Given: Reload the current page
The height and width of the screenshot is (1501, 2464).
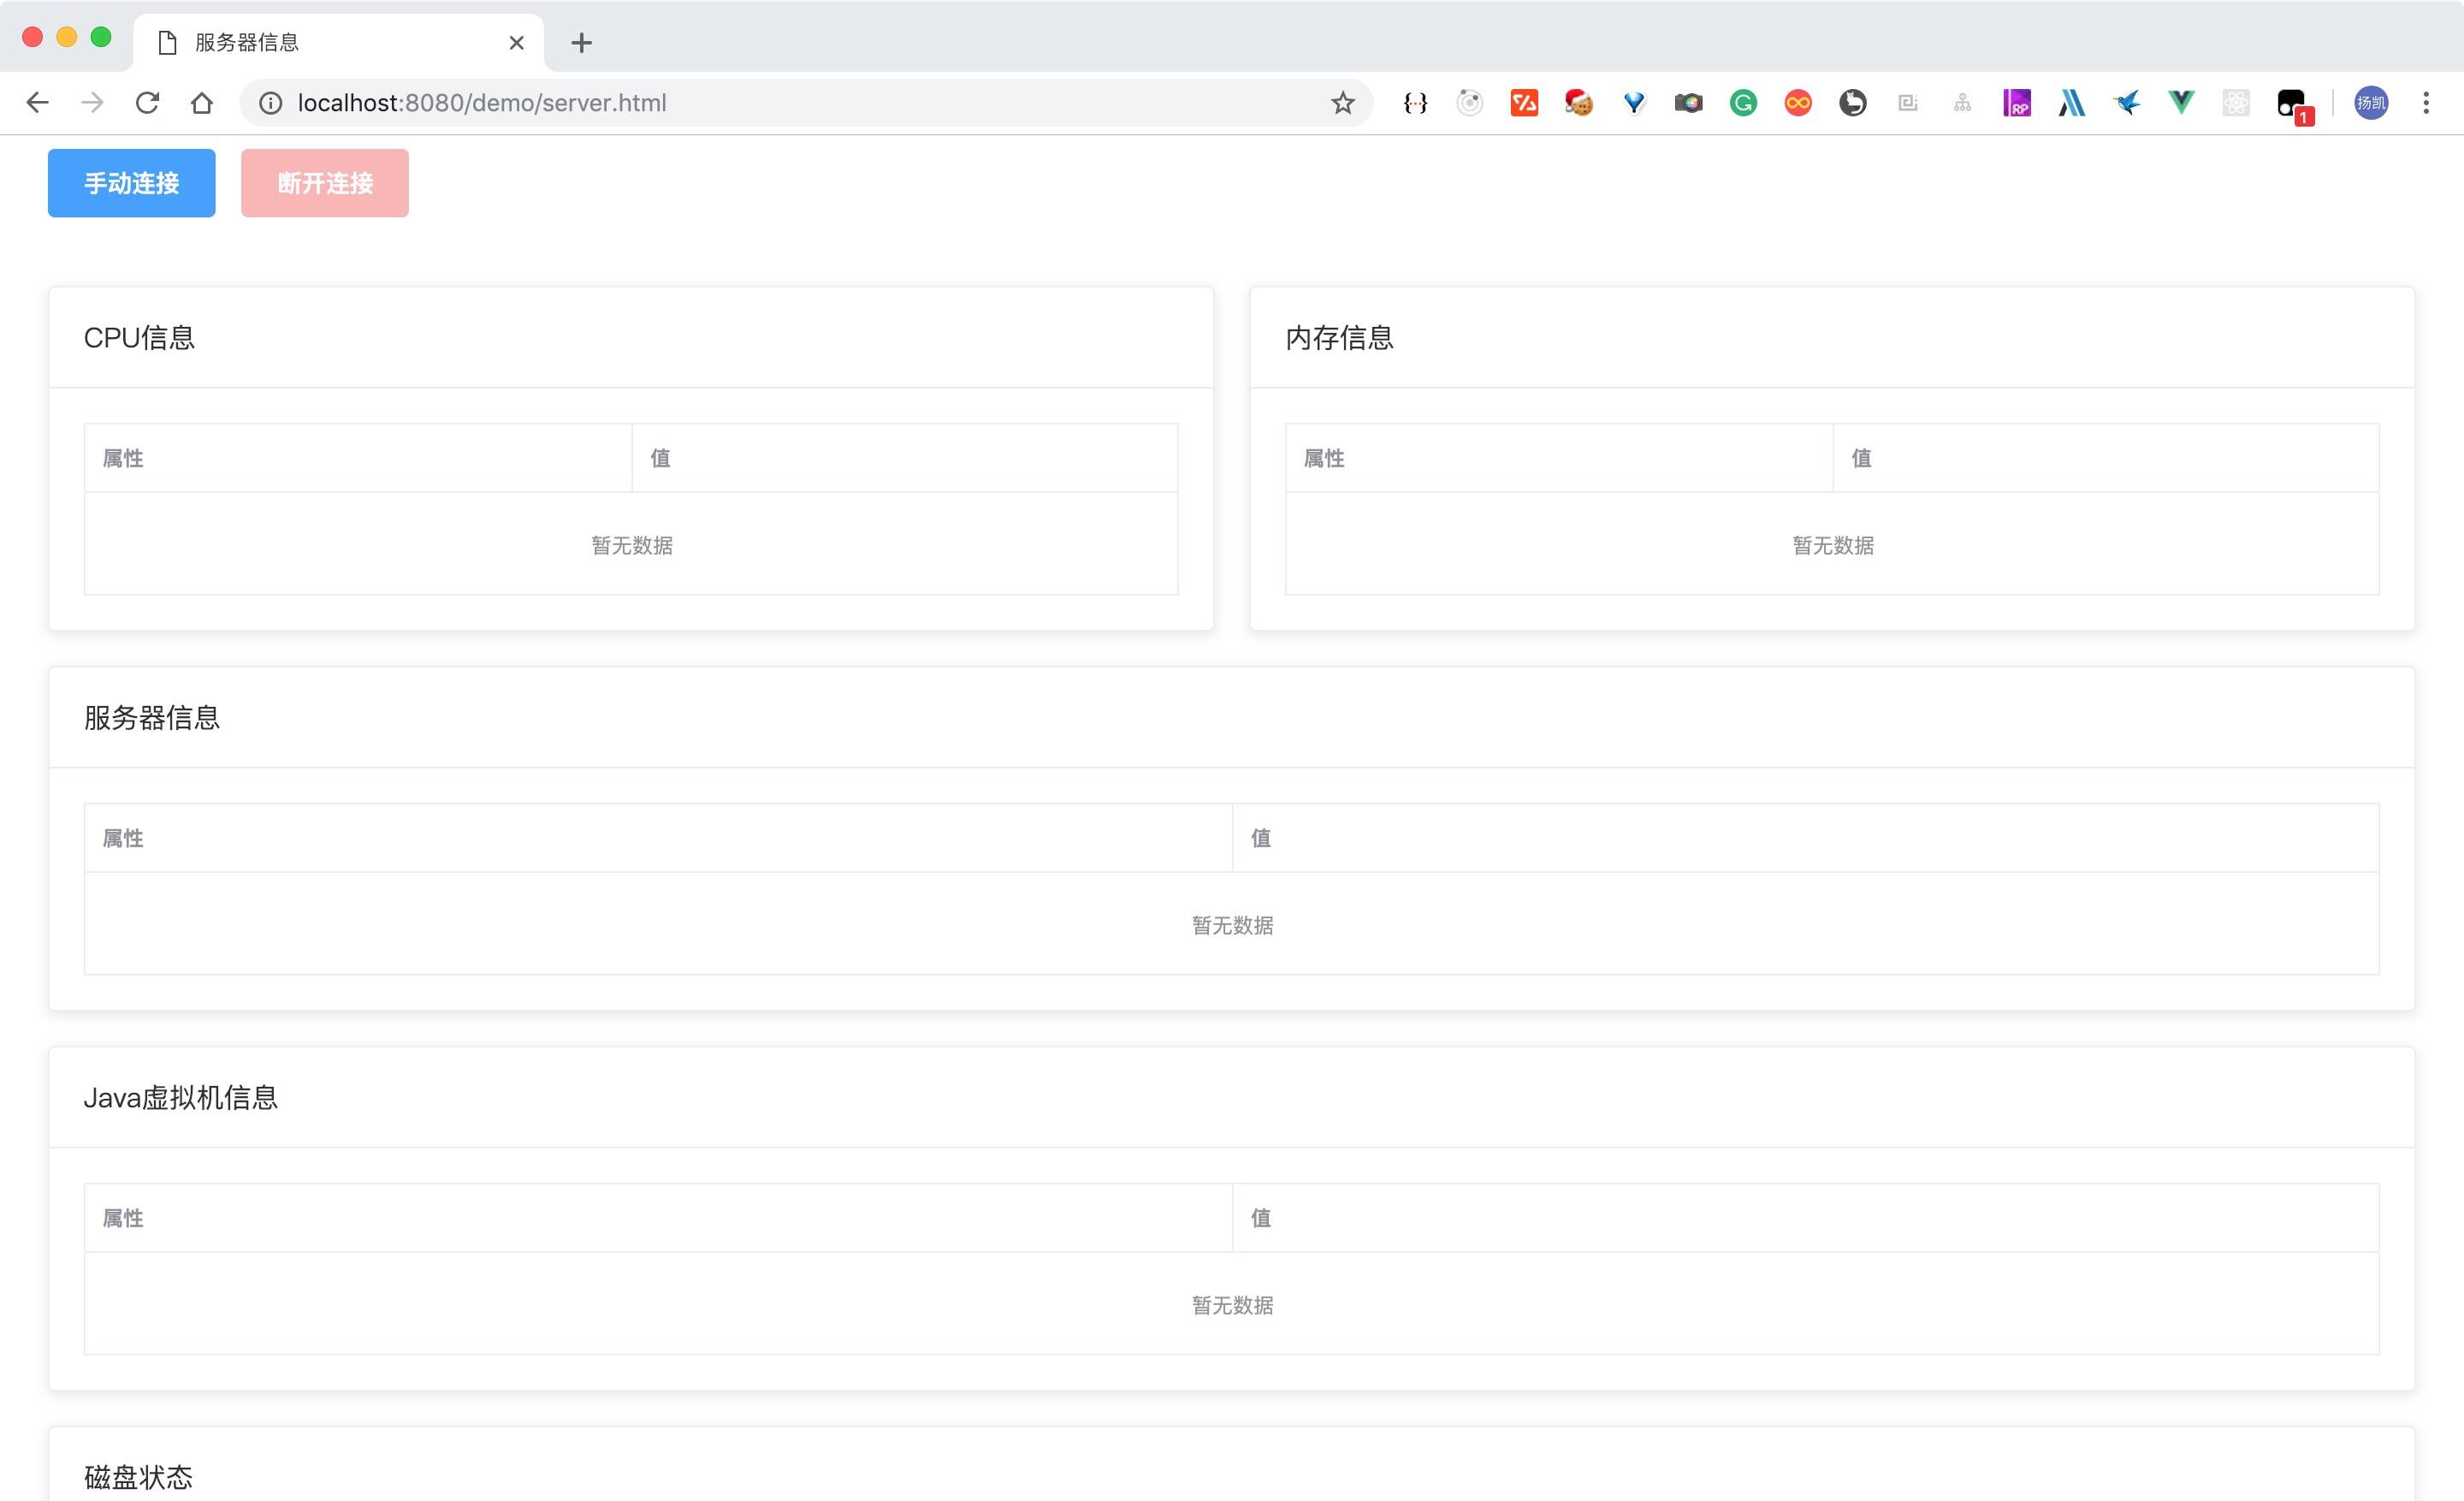Looking at the screenshot, I should [147, 103].
